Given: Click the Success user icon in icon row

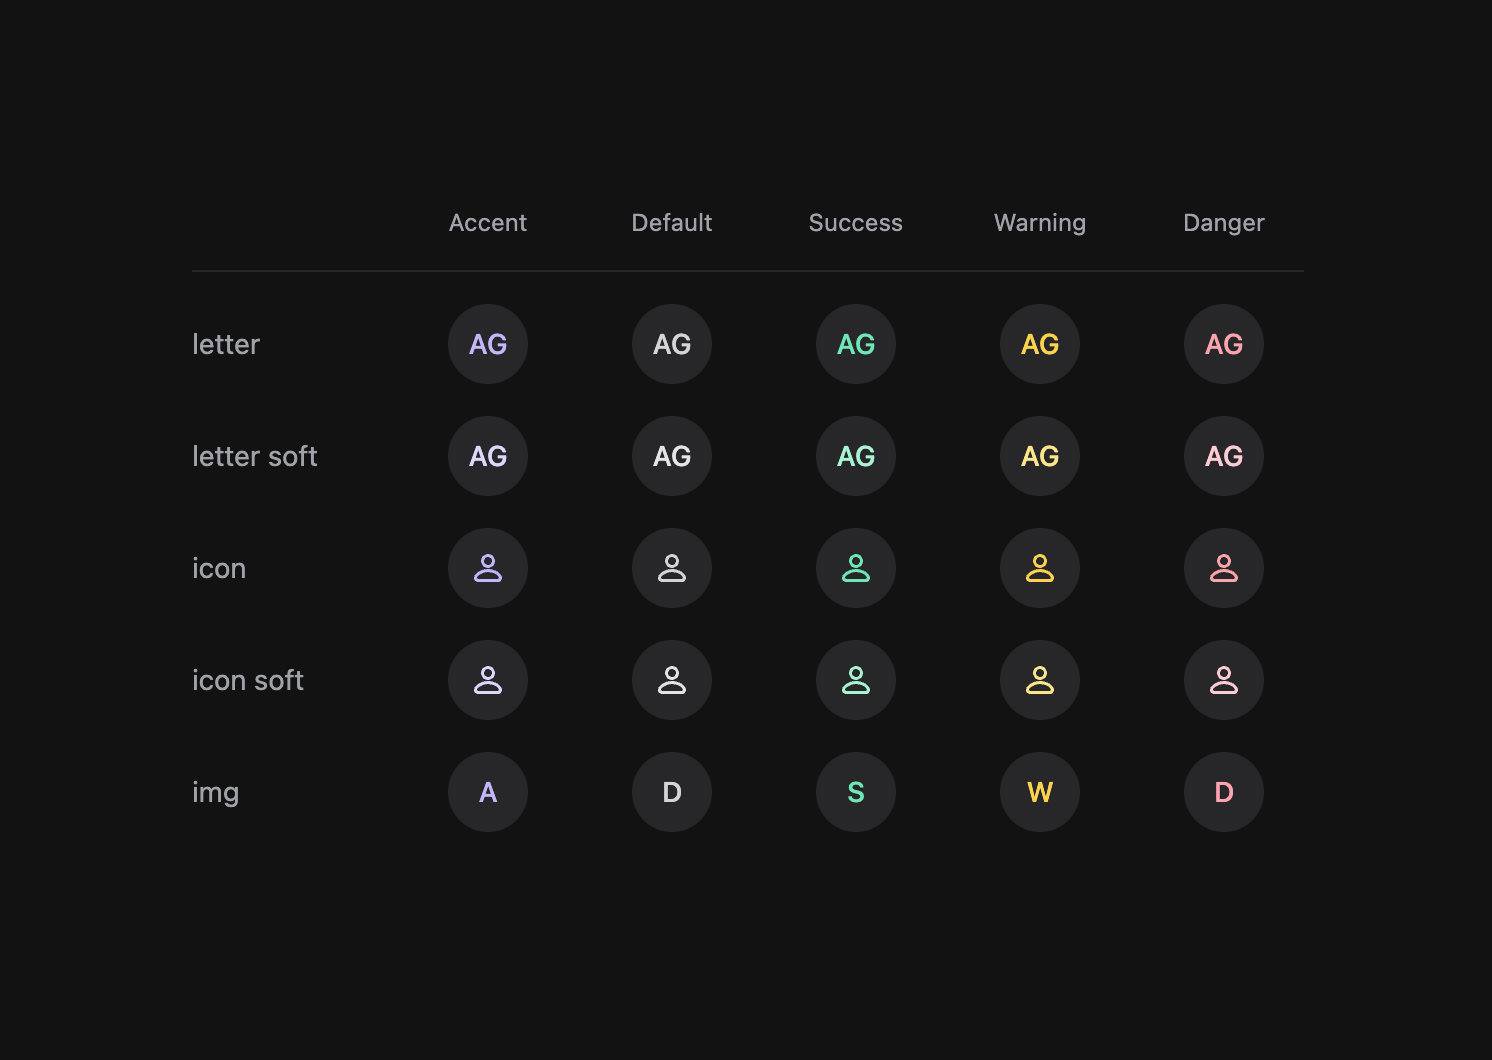Looking at the screenshot, I should [x=856, y=568].
